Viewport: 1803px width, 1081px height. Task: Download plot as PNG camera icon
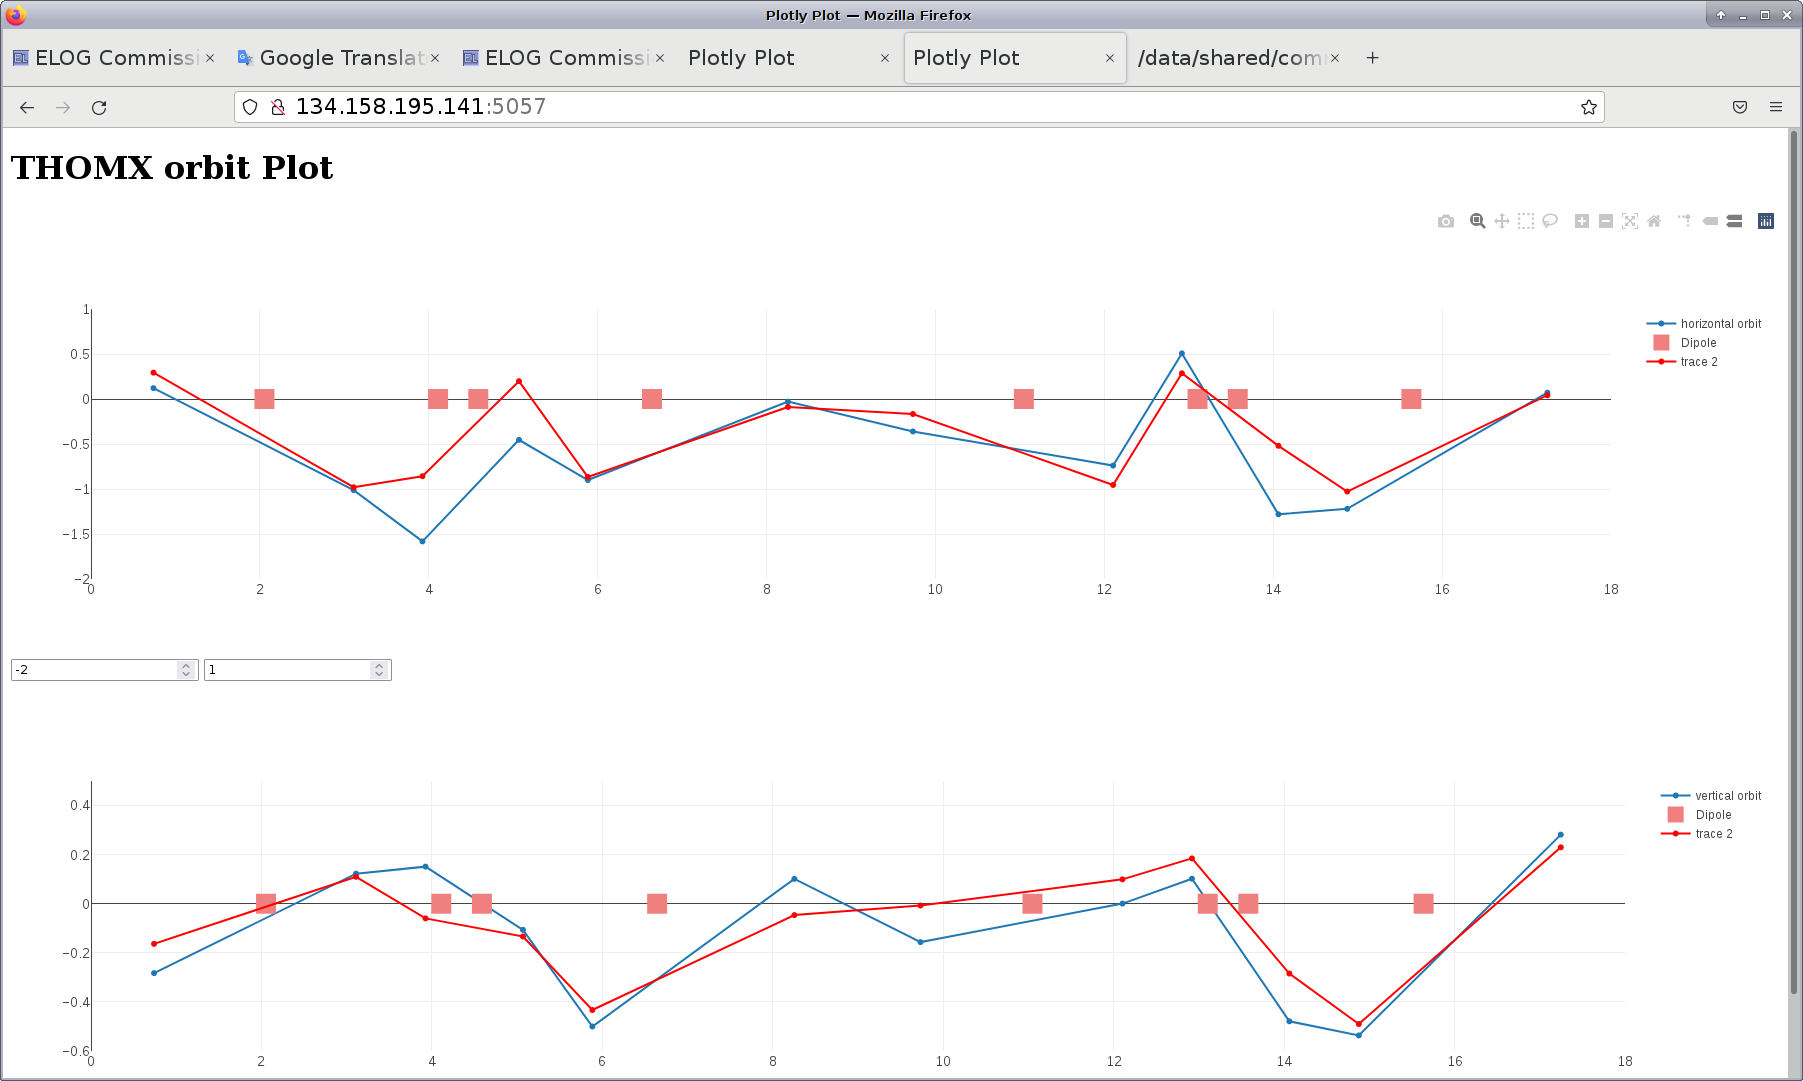coord(1446,221)
